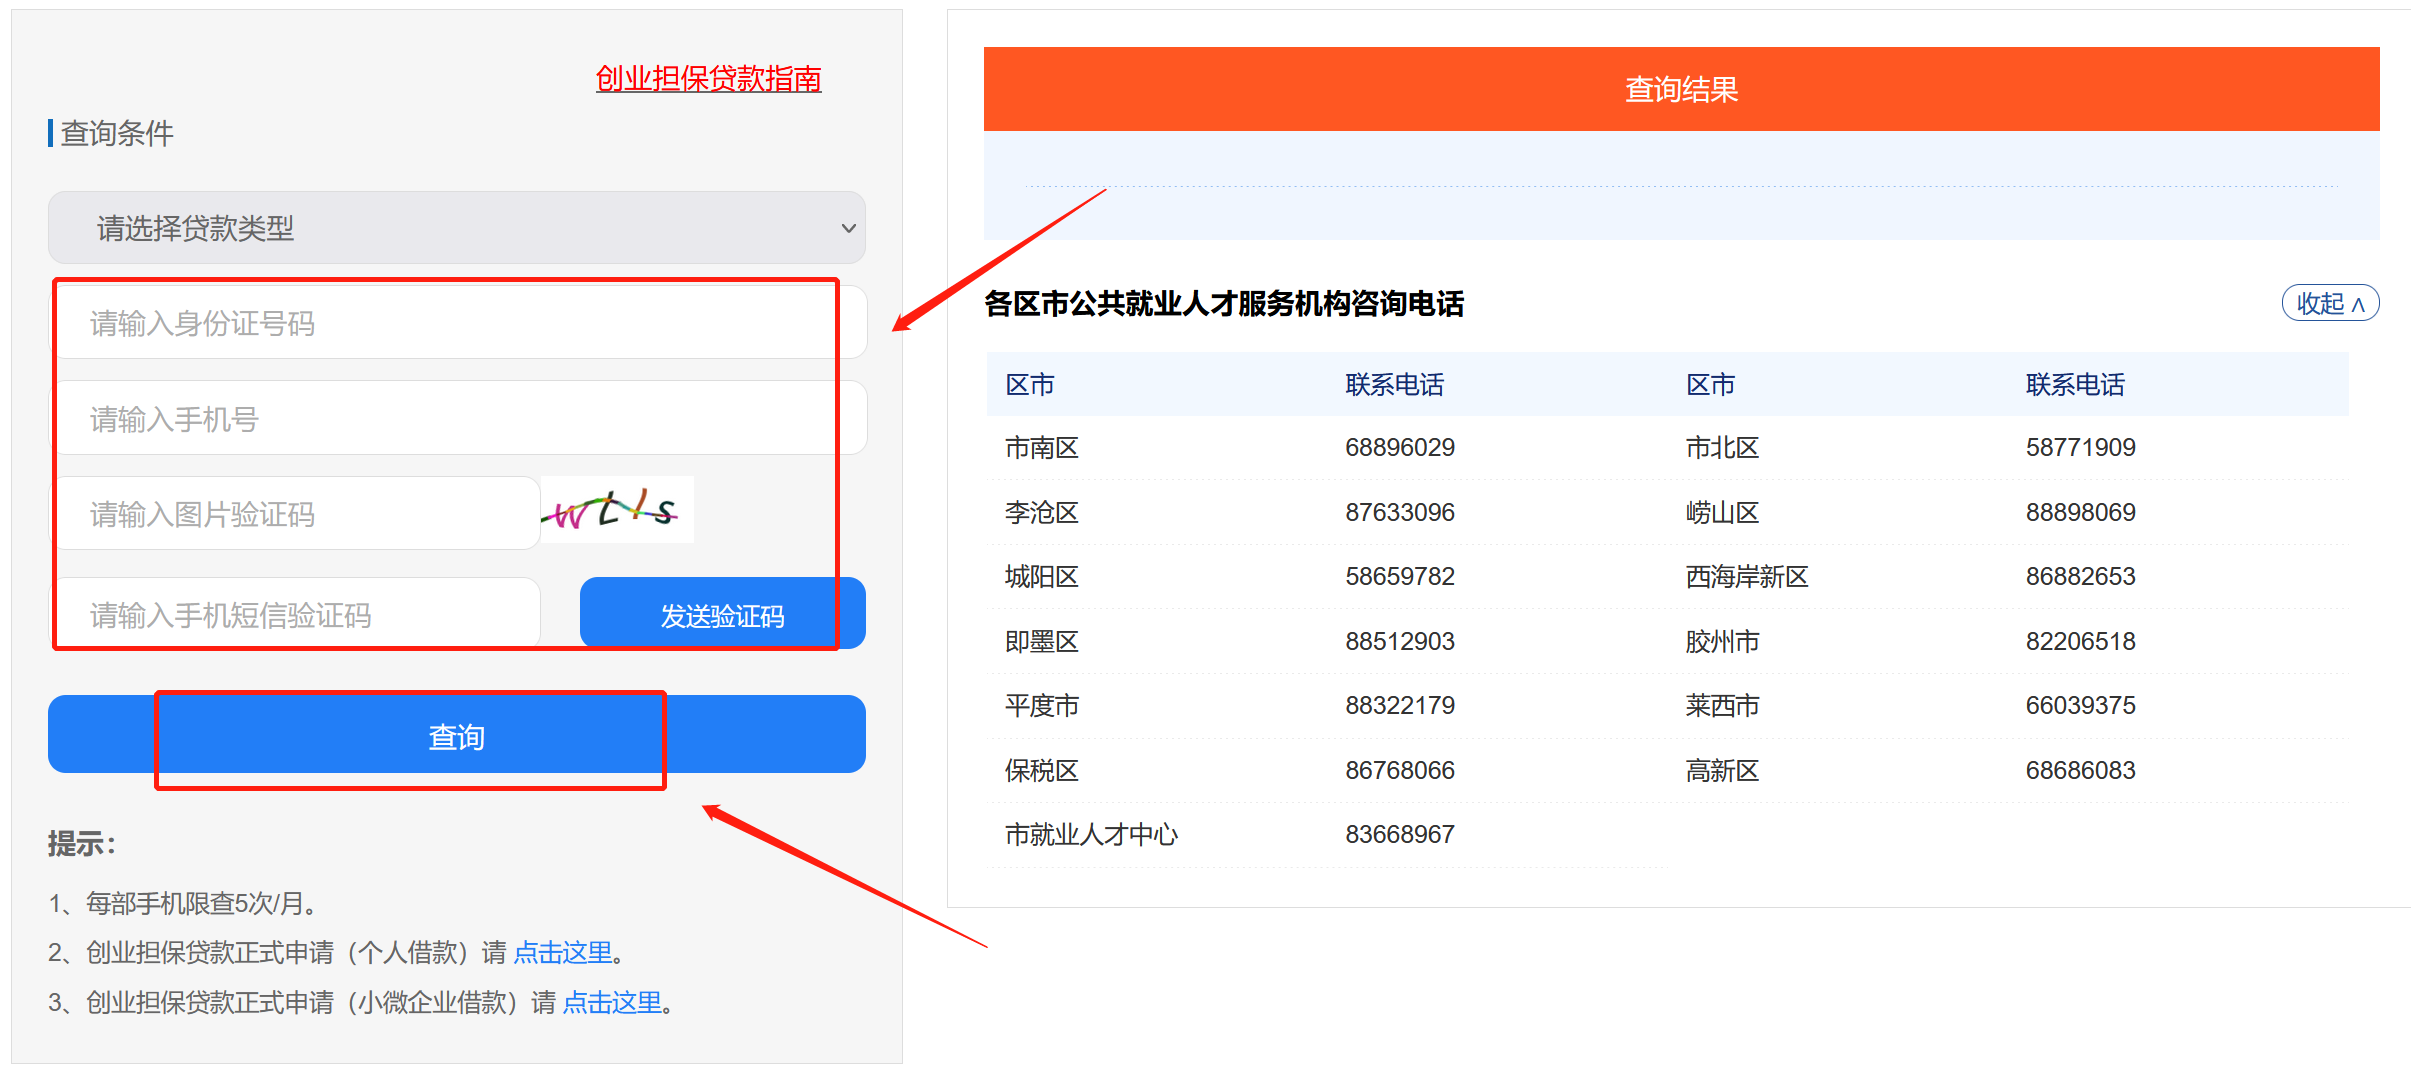Click the 查询结果 orange header
This screenshot has width=2411, height=1082.
pyautogui.click(x=1680, y=89)
